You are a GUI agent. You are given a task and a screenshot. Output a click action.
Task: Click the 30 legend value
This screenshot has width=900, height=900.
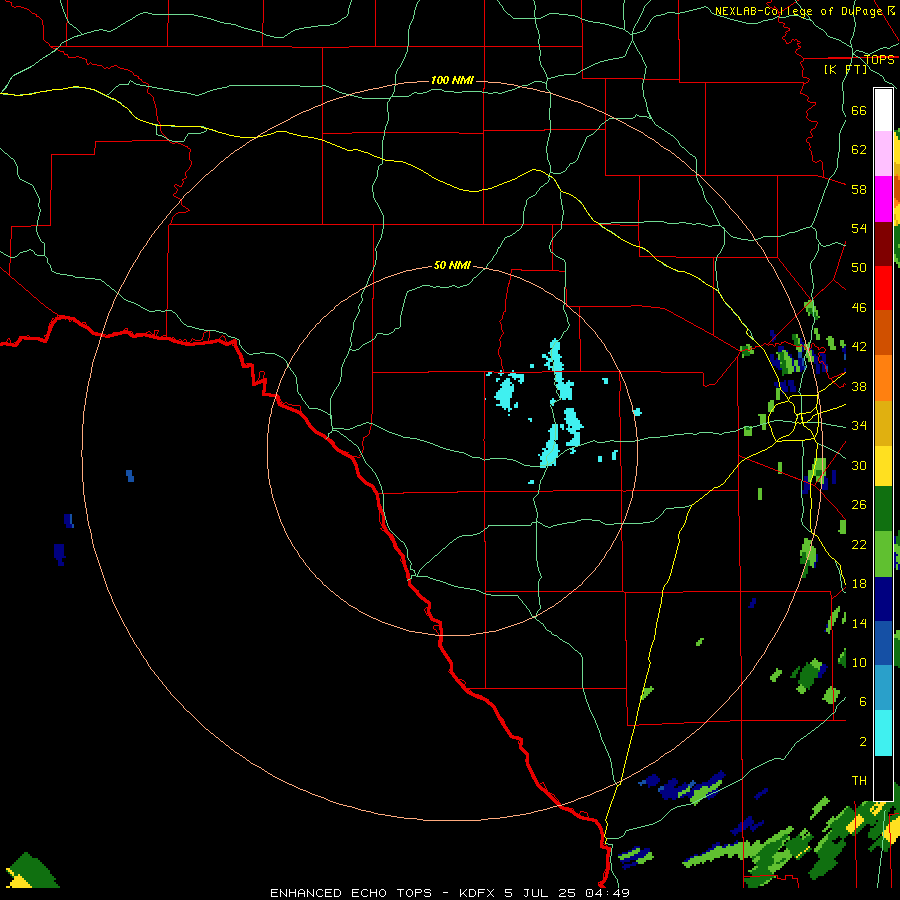point(859,465)
